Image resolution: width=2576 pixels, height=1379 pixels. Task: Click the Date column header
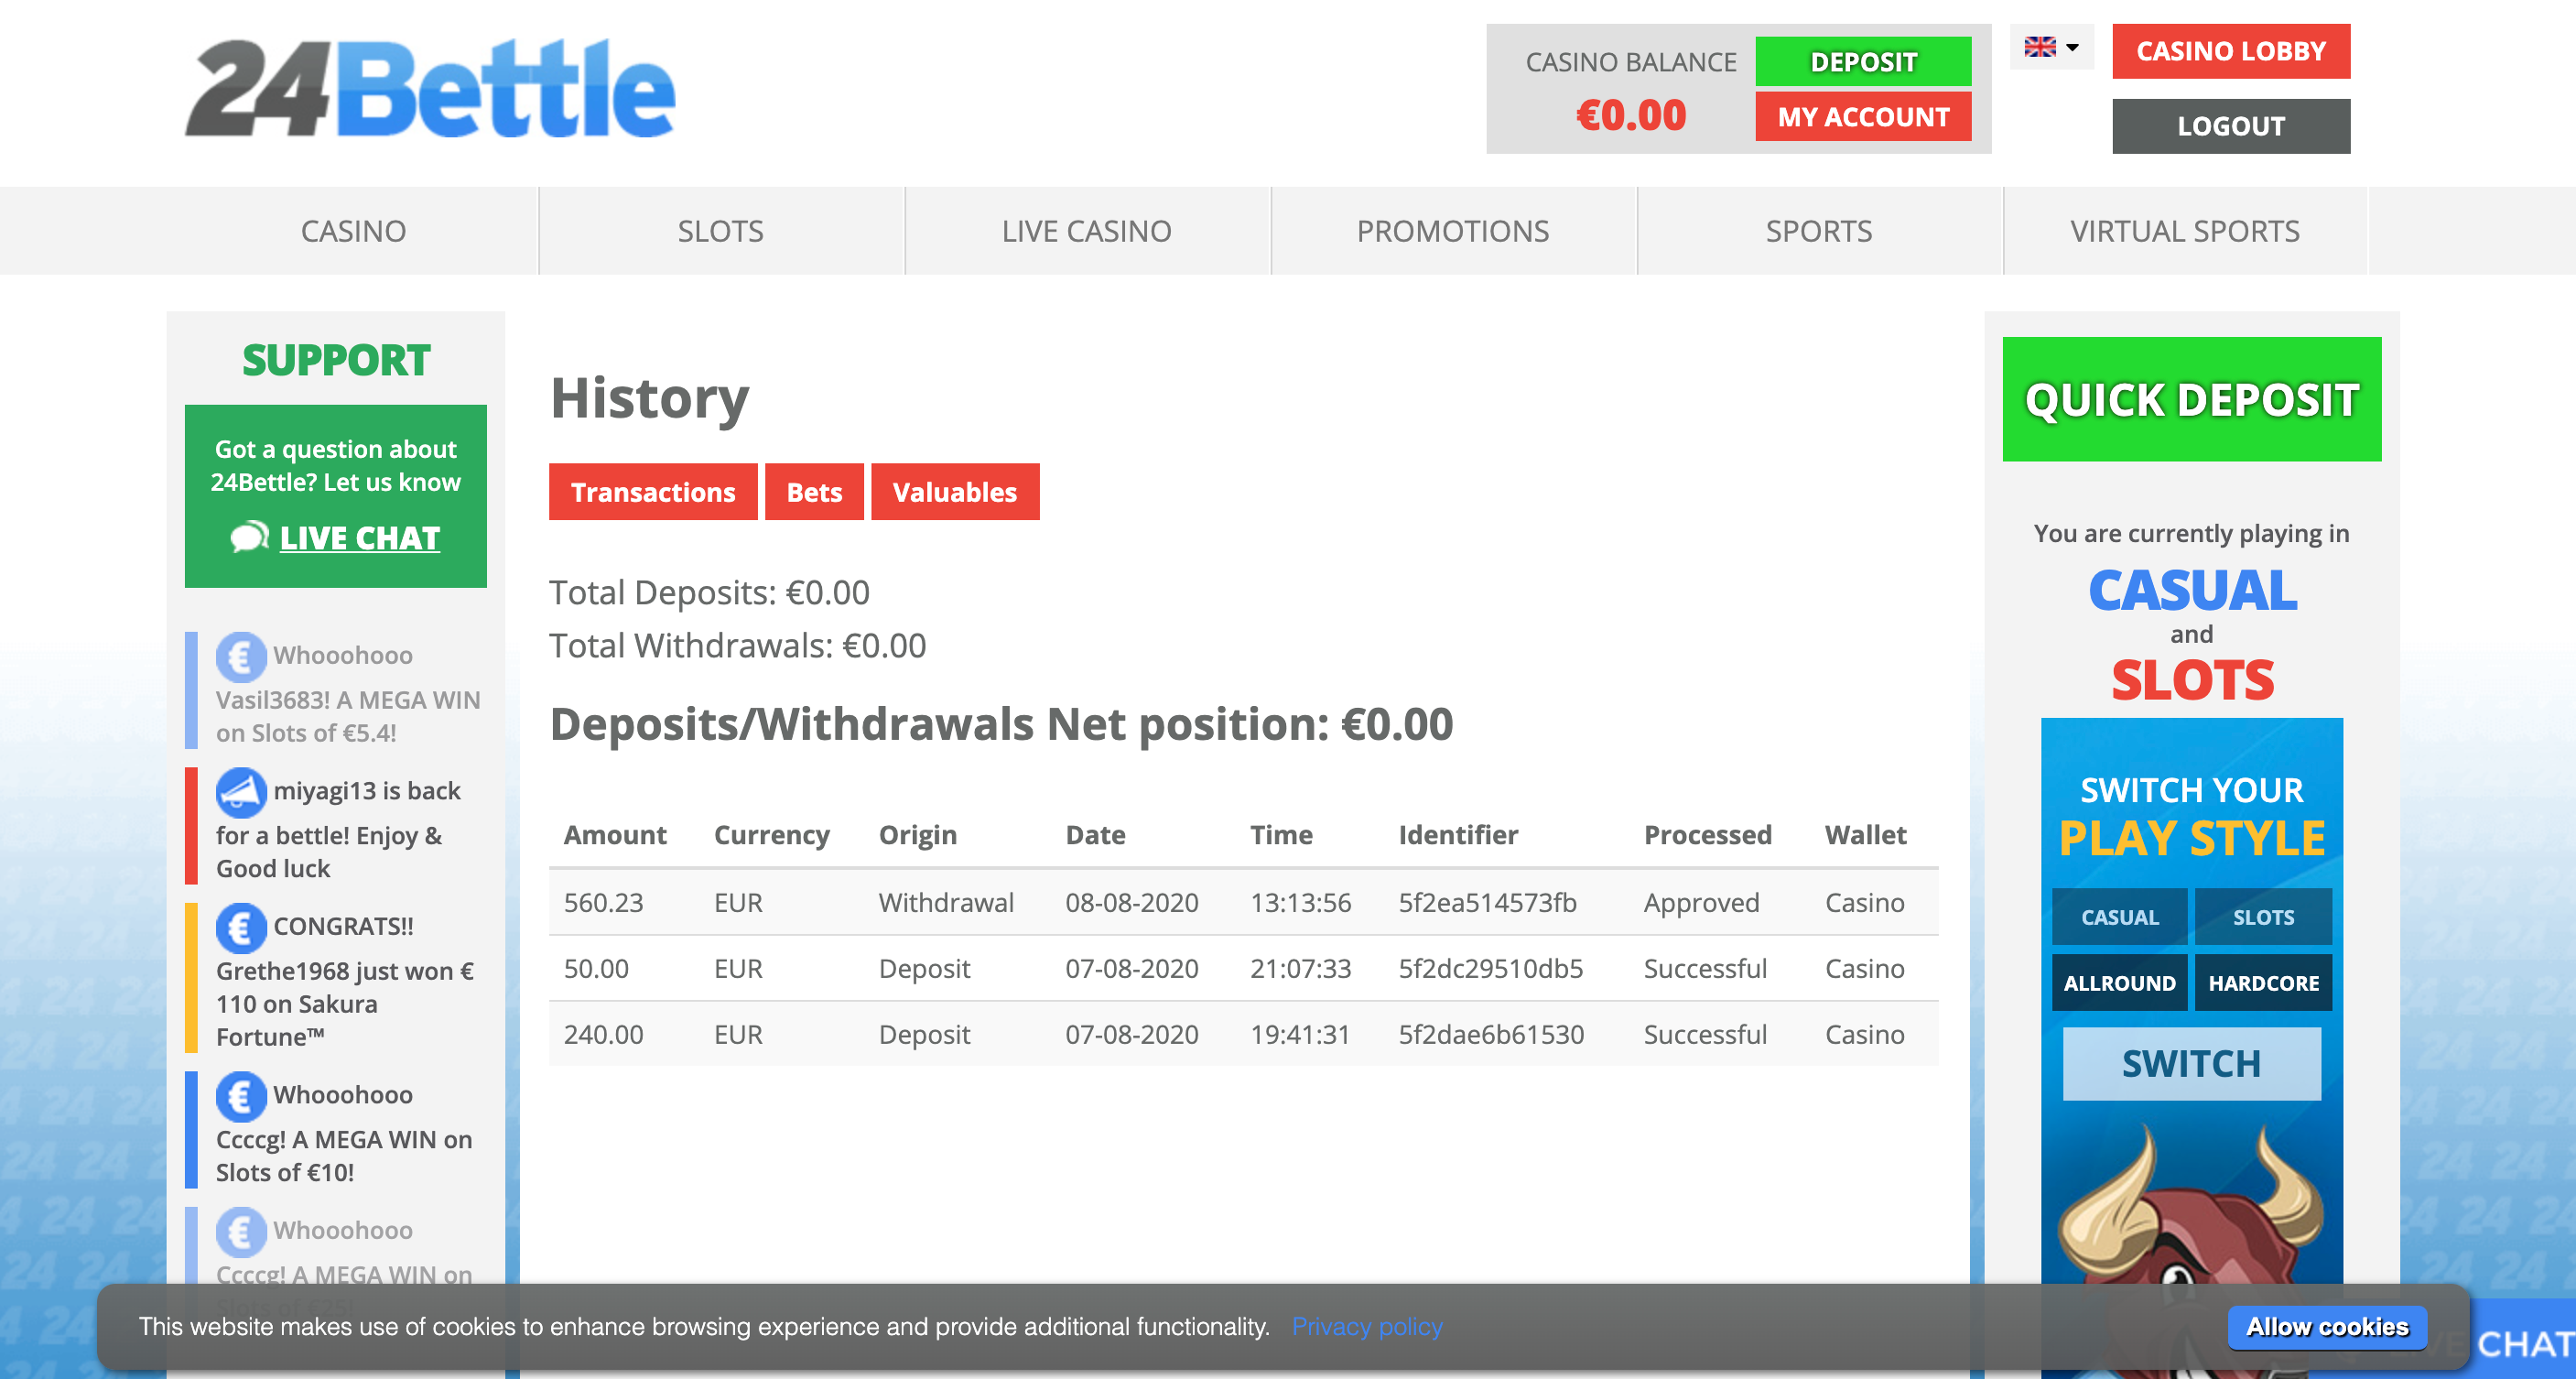[x=1095, y=835]
